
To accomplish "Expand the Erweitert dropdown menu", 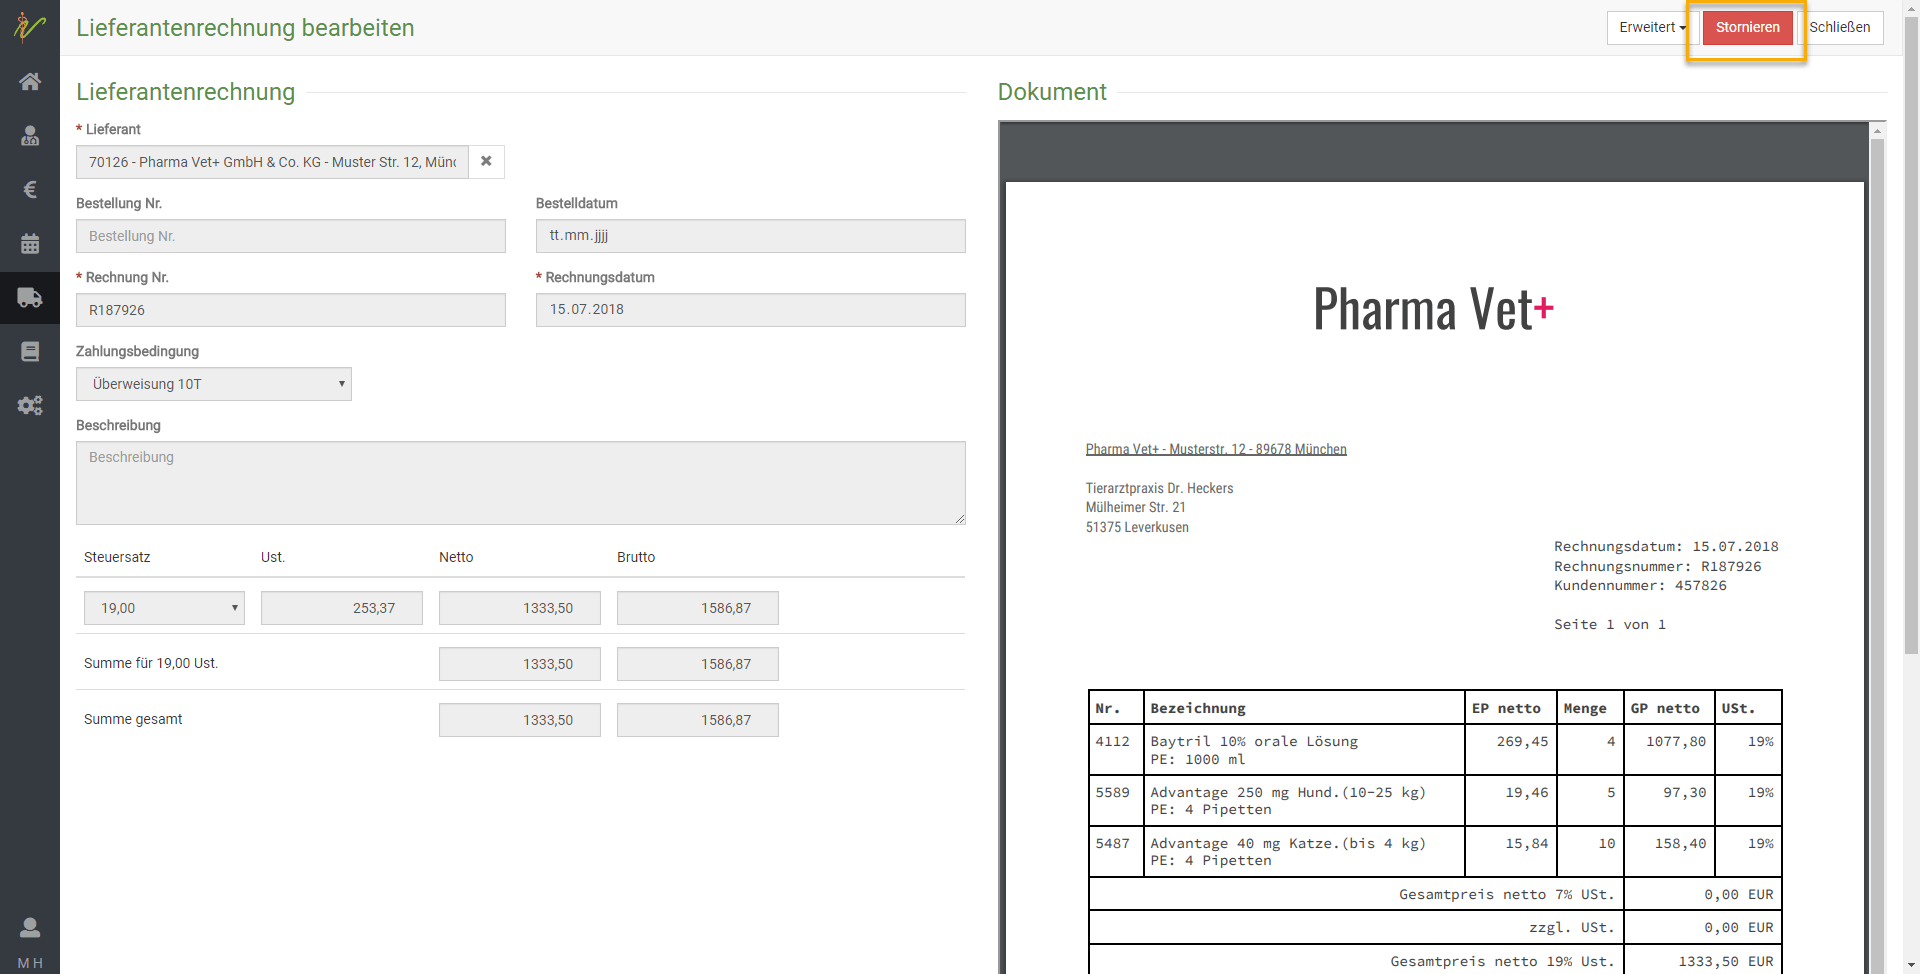I will 1651,28.
